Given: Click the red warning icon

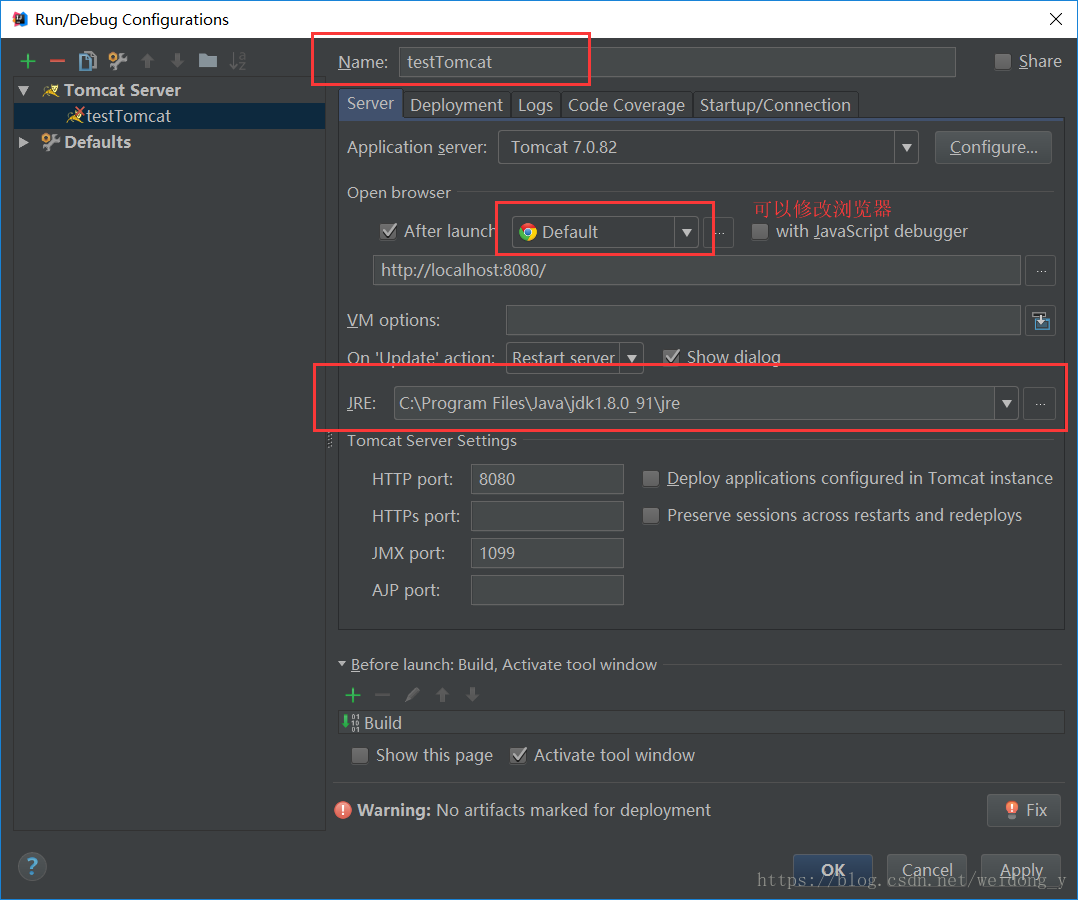Looking at the screenshot, I should coord(343,811).
